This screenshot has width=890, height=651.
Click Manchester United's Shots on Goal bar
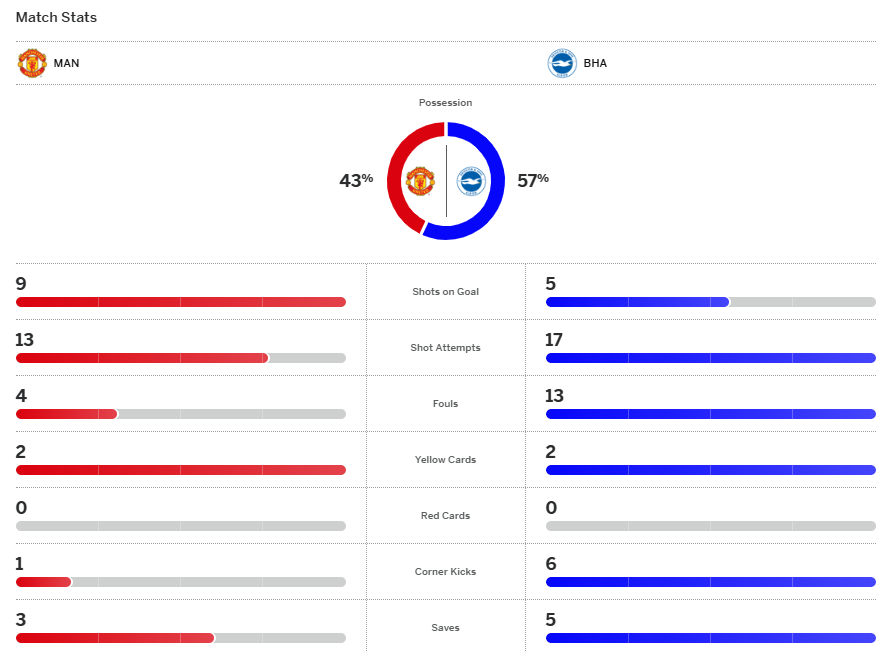click(180, 302)
